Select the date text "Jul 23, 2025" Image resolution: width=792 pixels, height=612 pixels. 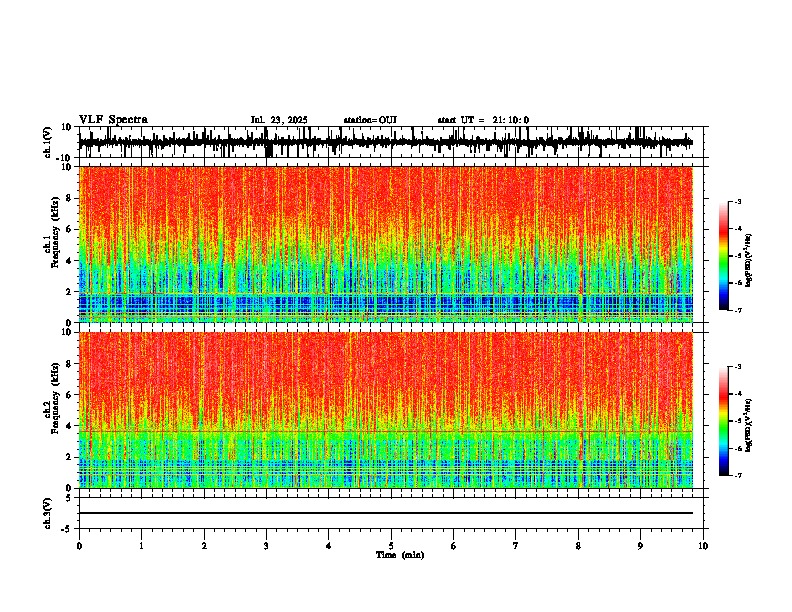(x=279, y=120)
